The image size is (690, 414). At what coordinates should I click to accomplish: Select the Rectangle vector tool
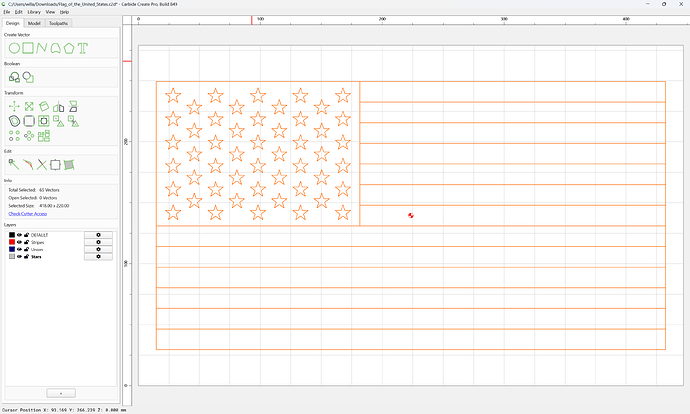pyautogui.click(x=28, y=48)
